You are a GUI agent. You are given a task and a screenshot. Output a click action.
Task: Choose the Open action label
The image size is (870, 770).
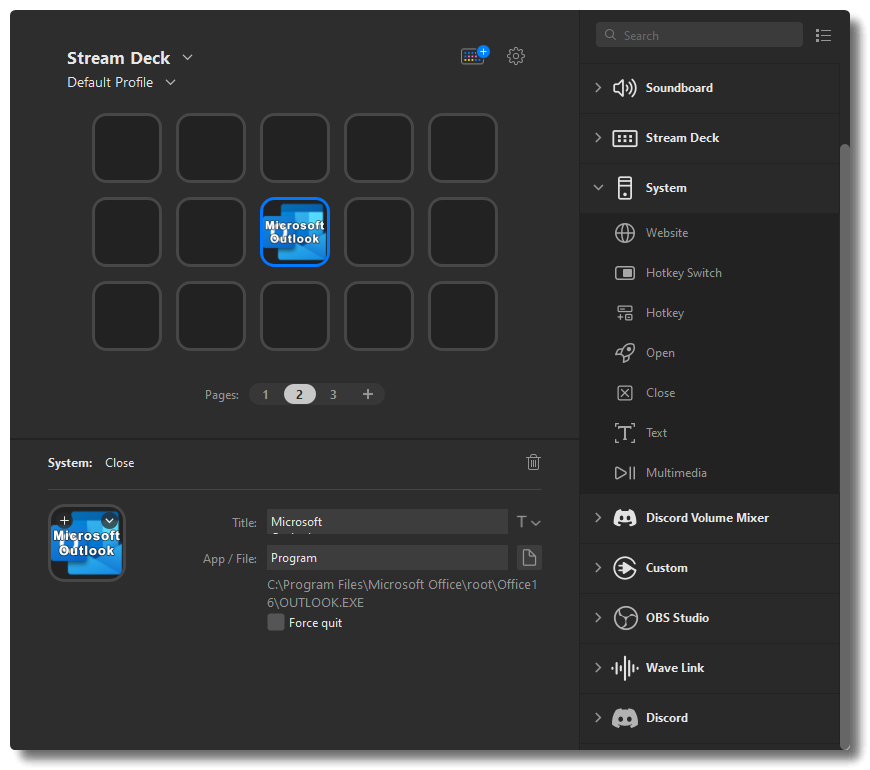pos(660,353)
